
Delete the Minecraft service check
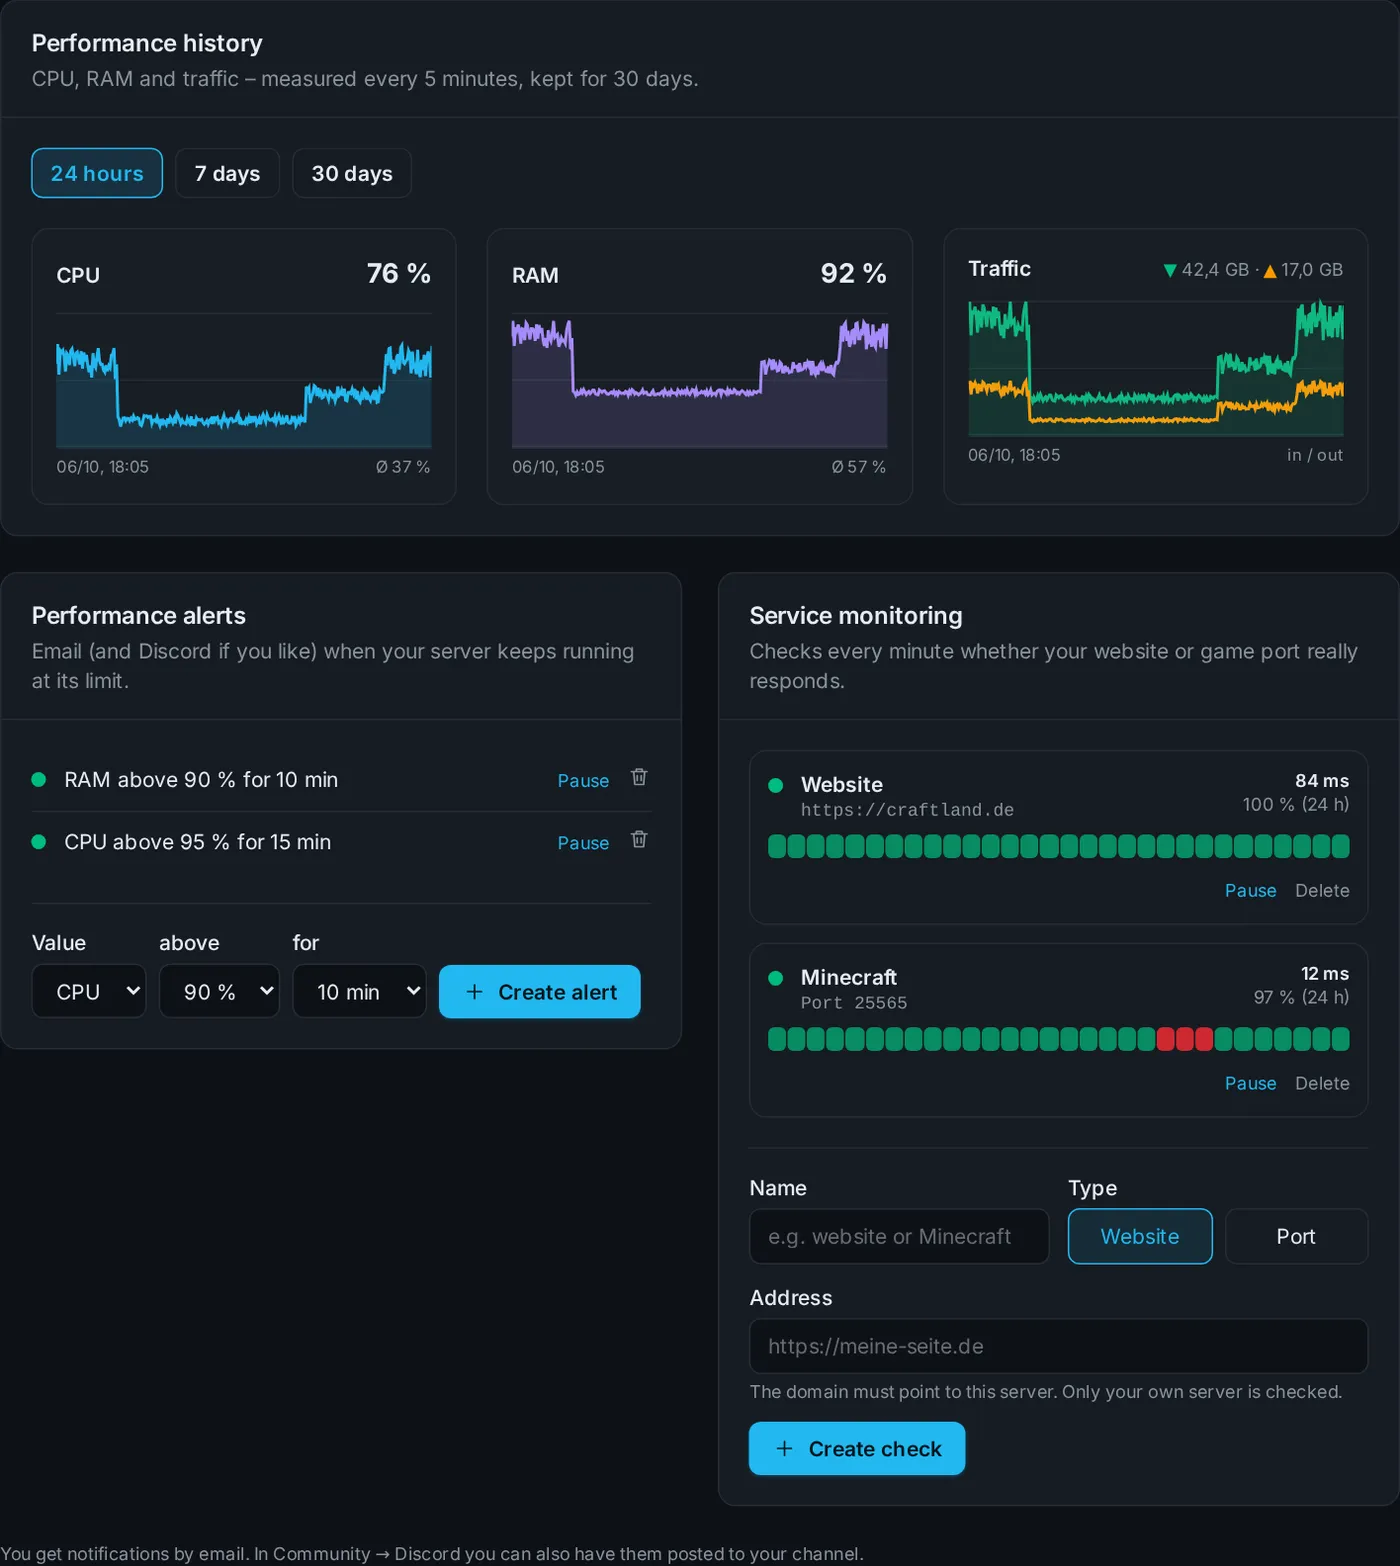[x=1322, y=1083]
